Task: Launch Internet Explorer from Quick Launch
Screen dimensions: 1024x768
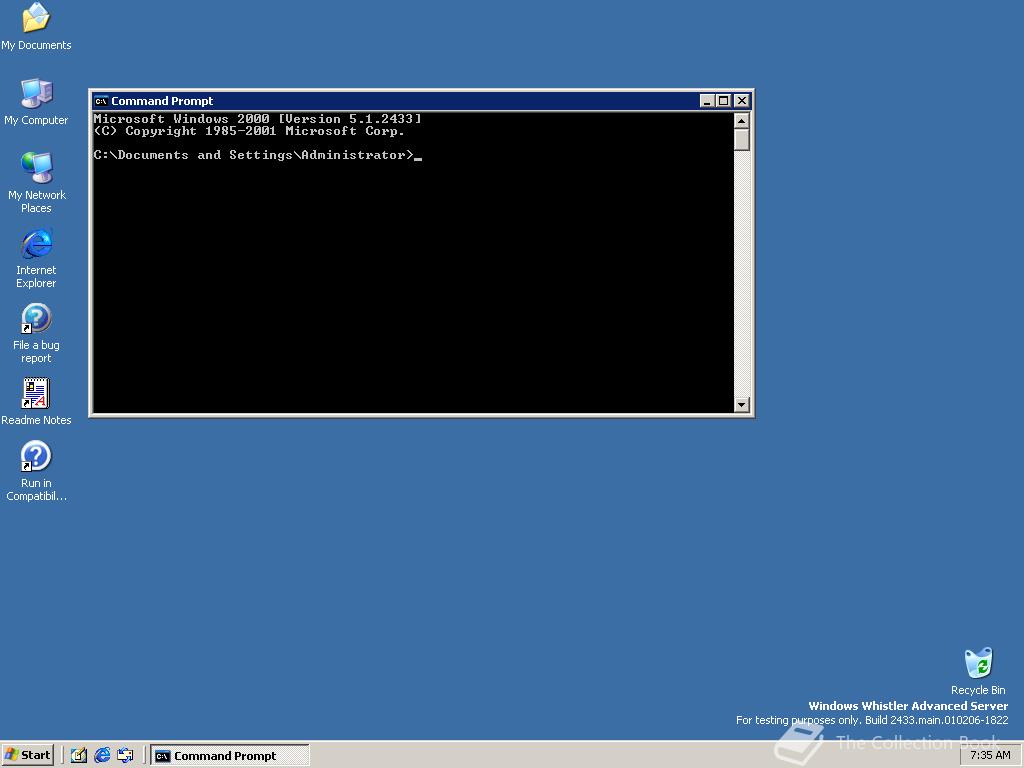Action: (x=102, y=755)
